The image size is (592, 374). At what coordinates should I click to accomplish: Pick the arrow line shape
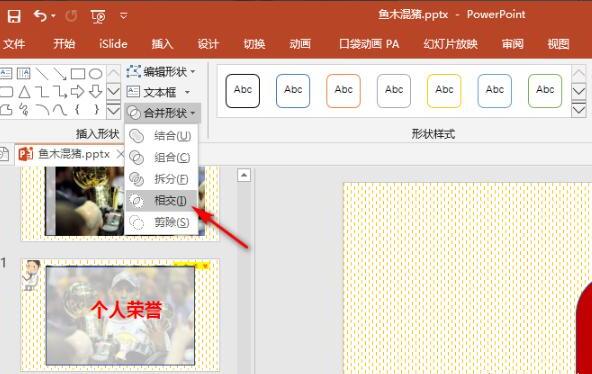[60, 74]
